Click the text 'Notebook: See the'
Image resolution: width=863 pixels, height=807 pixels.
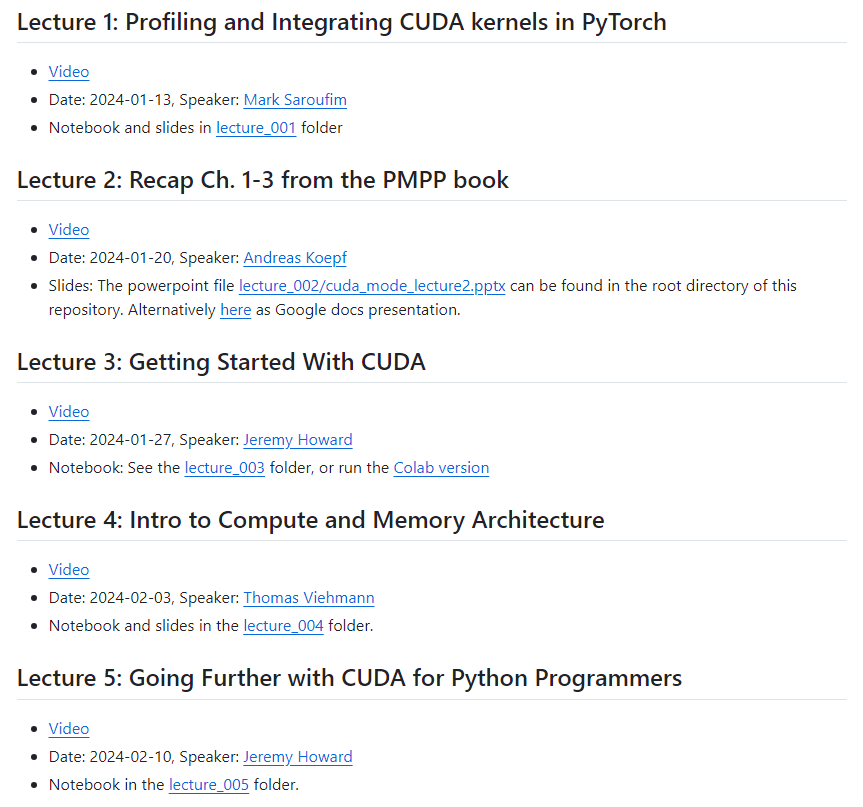(x=114, y=468)
